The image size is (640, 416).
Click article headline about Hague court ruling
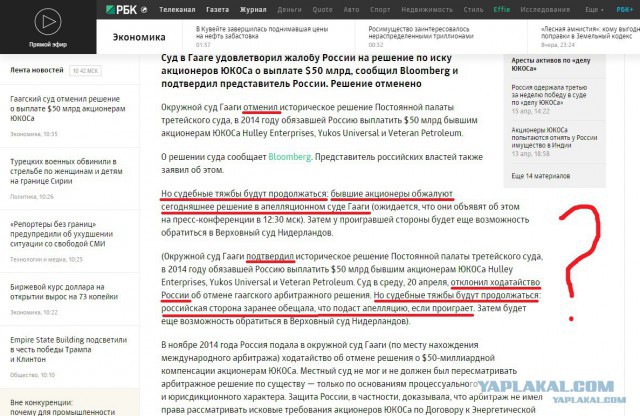tap(309, 71)
